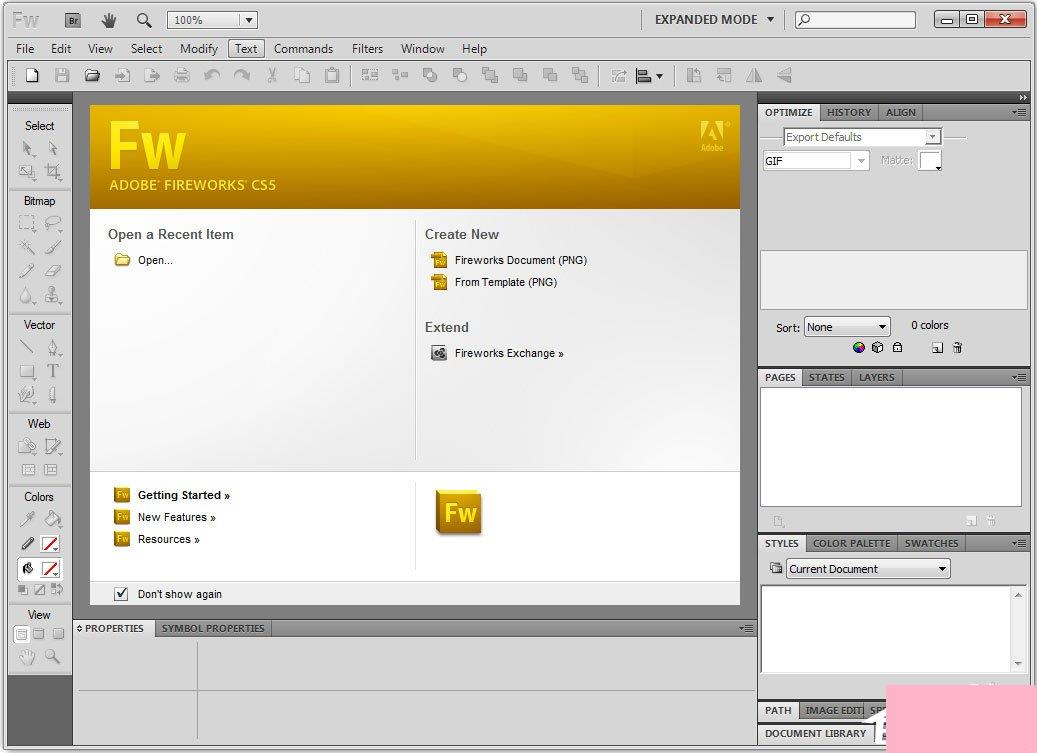Select the Crop tool
This screenshot has height=753, width=1037.
pyautogui.click(x=53, y=173)
